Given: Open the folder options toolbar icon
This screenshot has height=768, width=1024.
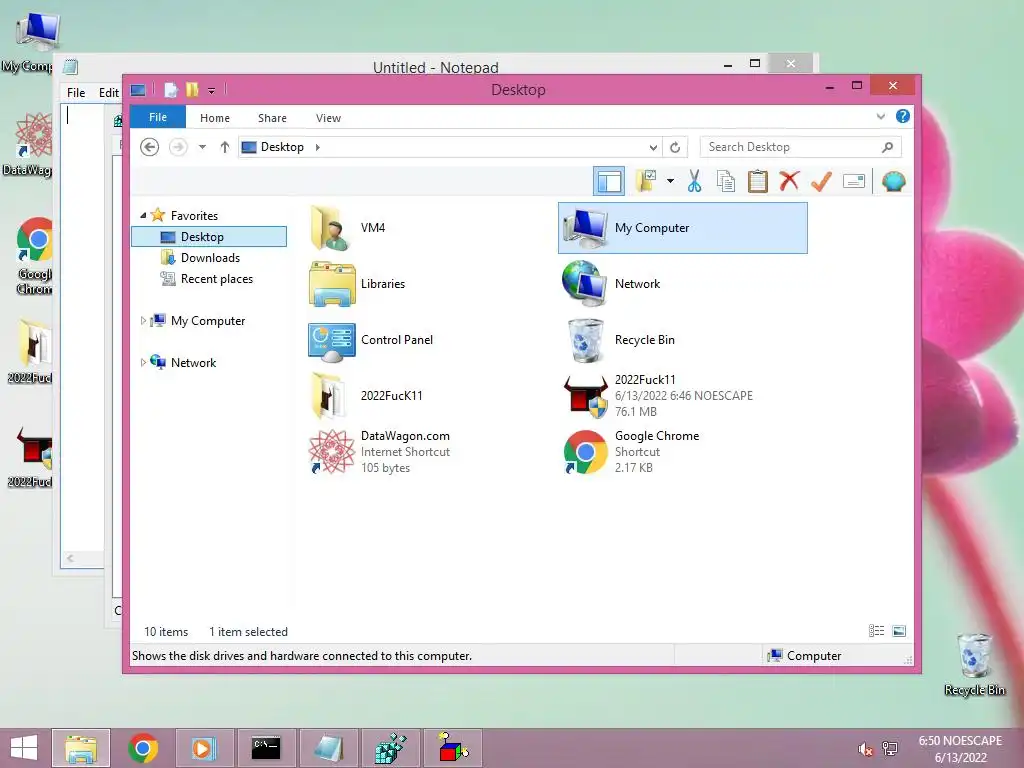Looking at the screenshot, I should point(647,181).
